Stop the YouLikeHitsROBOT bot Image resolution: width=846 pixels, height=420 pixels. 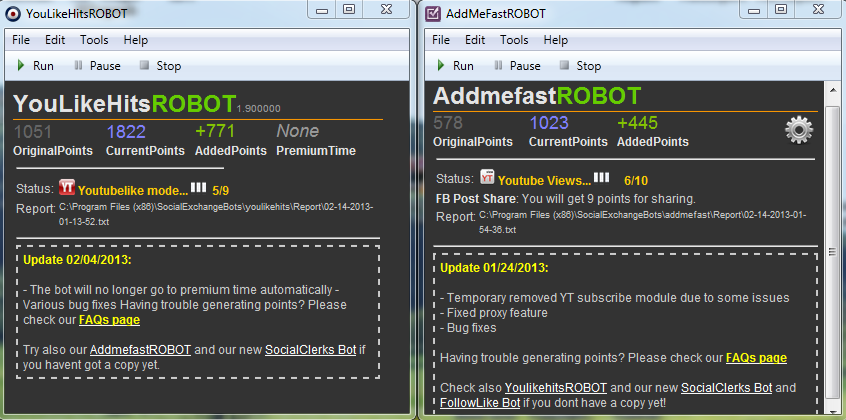click(160, 65)
